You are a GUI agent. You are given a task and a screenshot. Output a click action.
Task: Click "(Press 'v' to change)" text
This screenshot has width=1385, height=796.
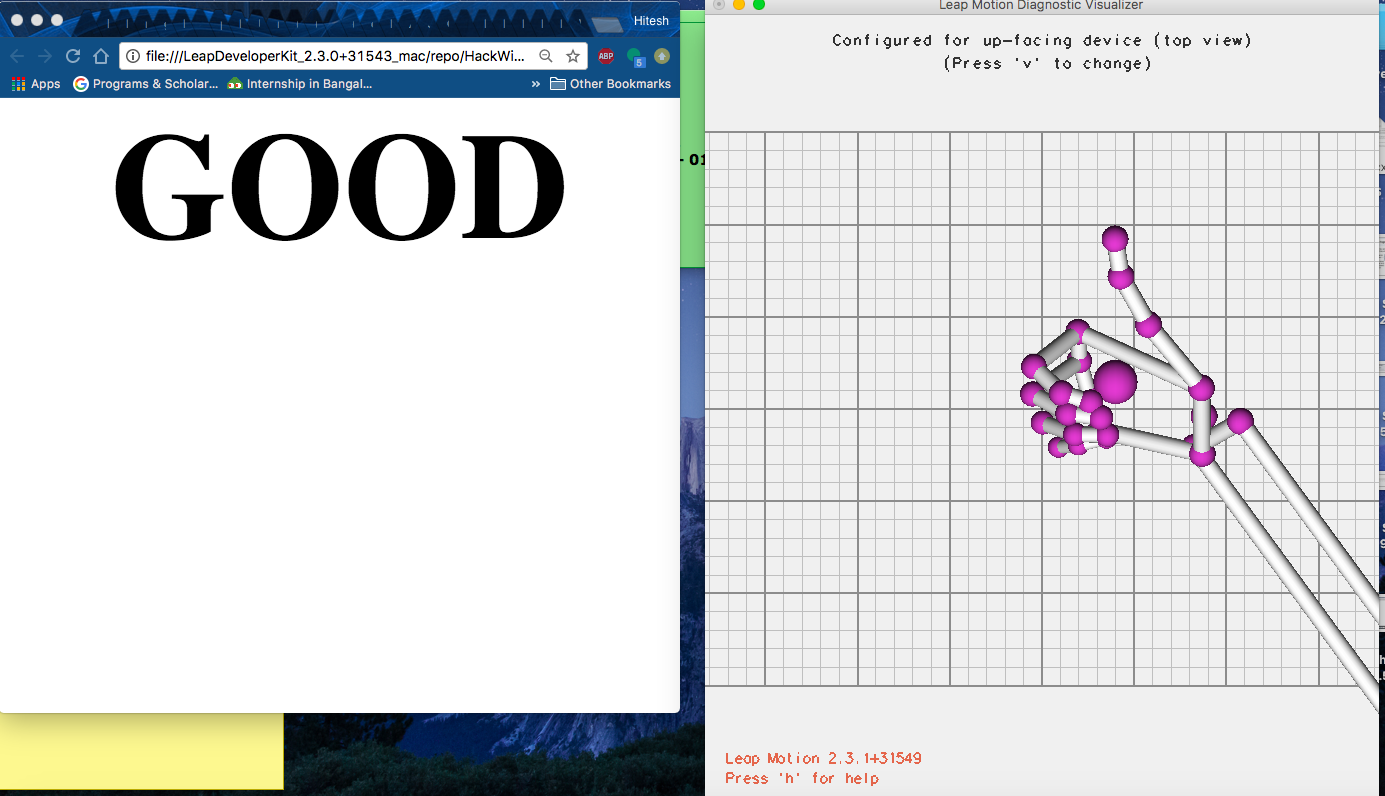[1047, 63]
